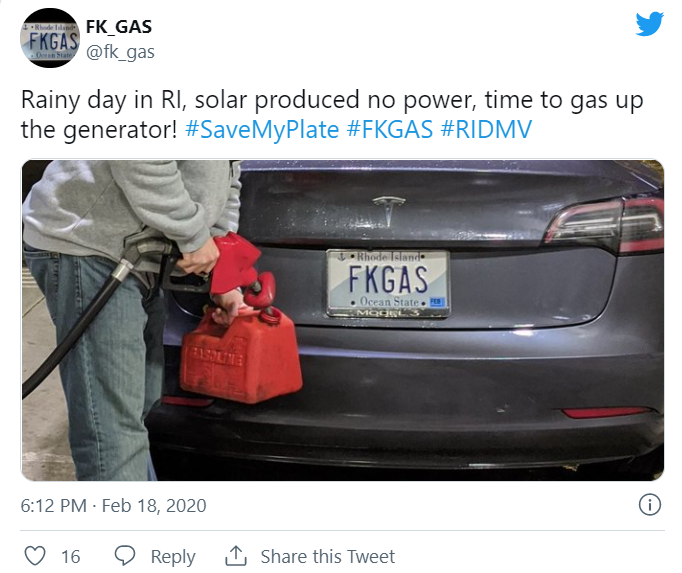Like the tweet with heart icon
682x573 pixels.
pyautogui.click(x=35, y=556)
